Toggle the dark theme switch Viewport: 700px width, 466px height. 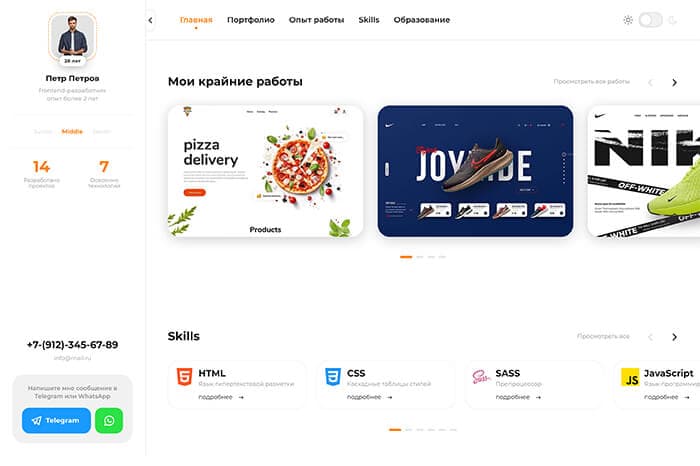pyautogui.click(x=650, y=20)
